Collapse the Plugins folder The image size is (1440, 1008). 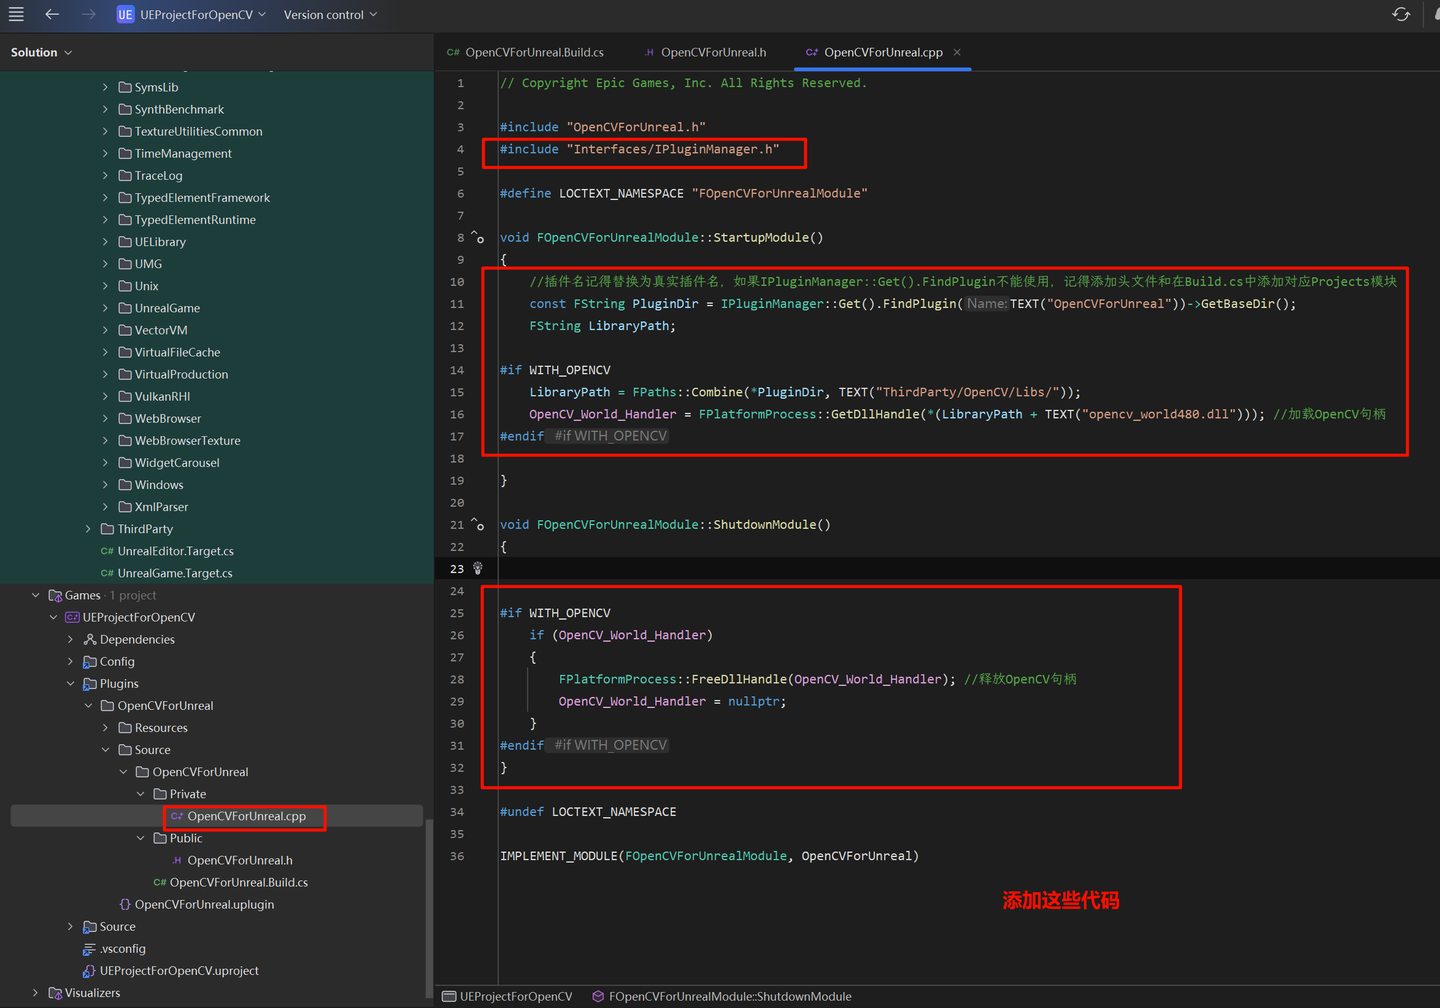(71, 684)
